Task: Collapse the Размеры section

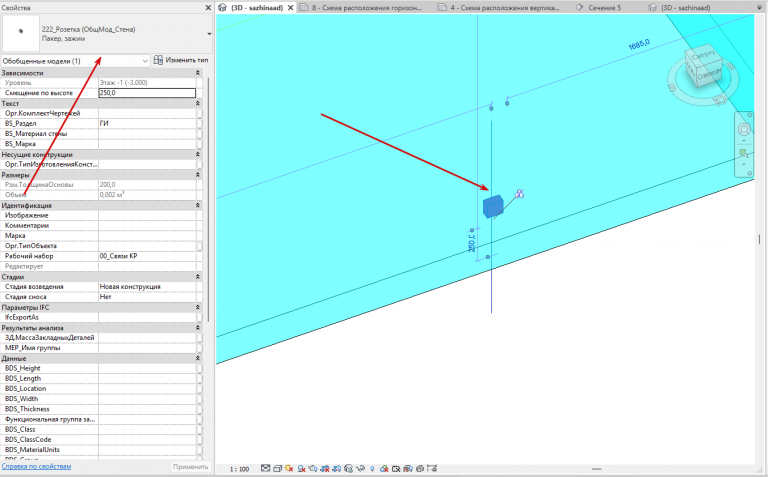Action: pyautogui.click(x=198, y=175)
